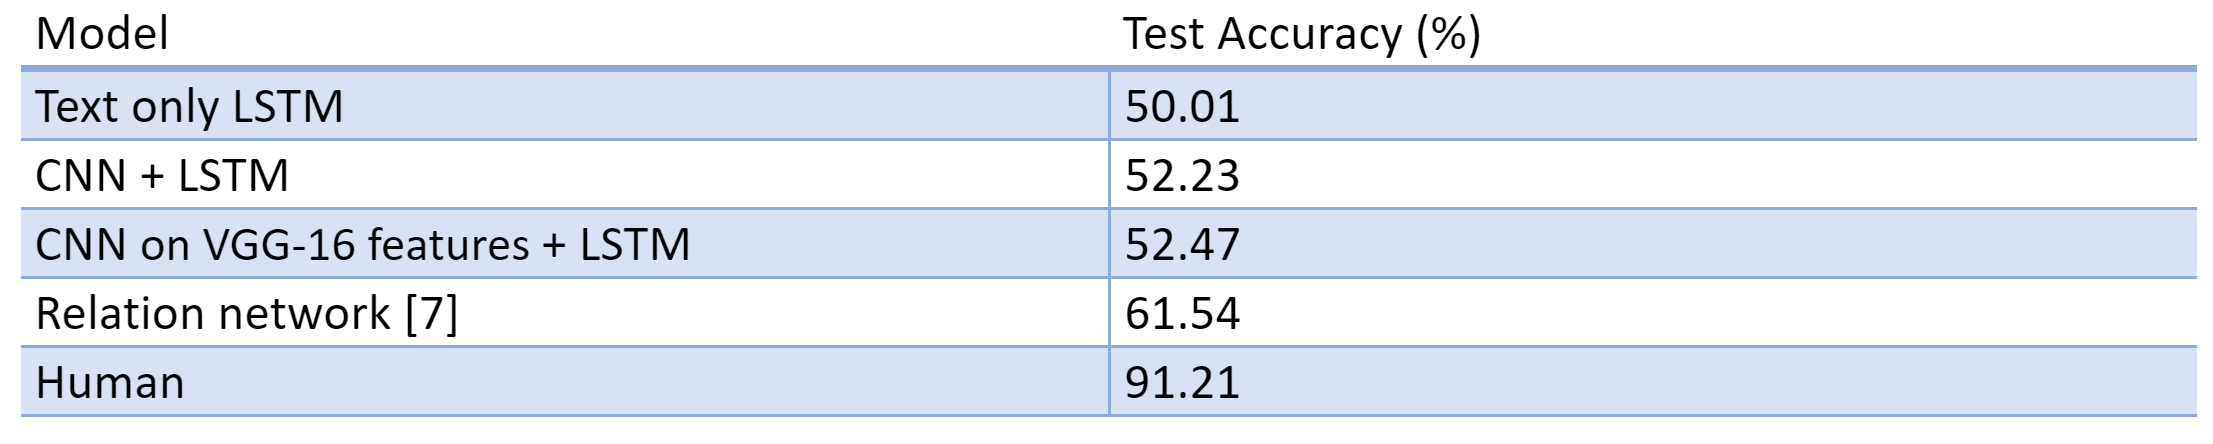Select the Human row label
Viewport: 2213px width, 444px height.
point(110,383)
